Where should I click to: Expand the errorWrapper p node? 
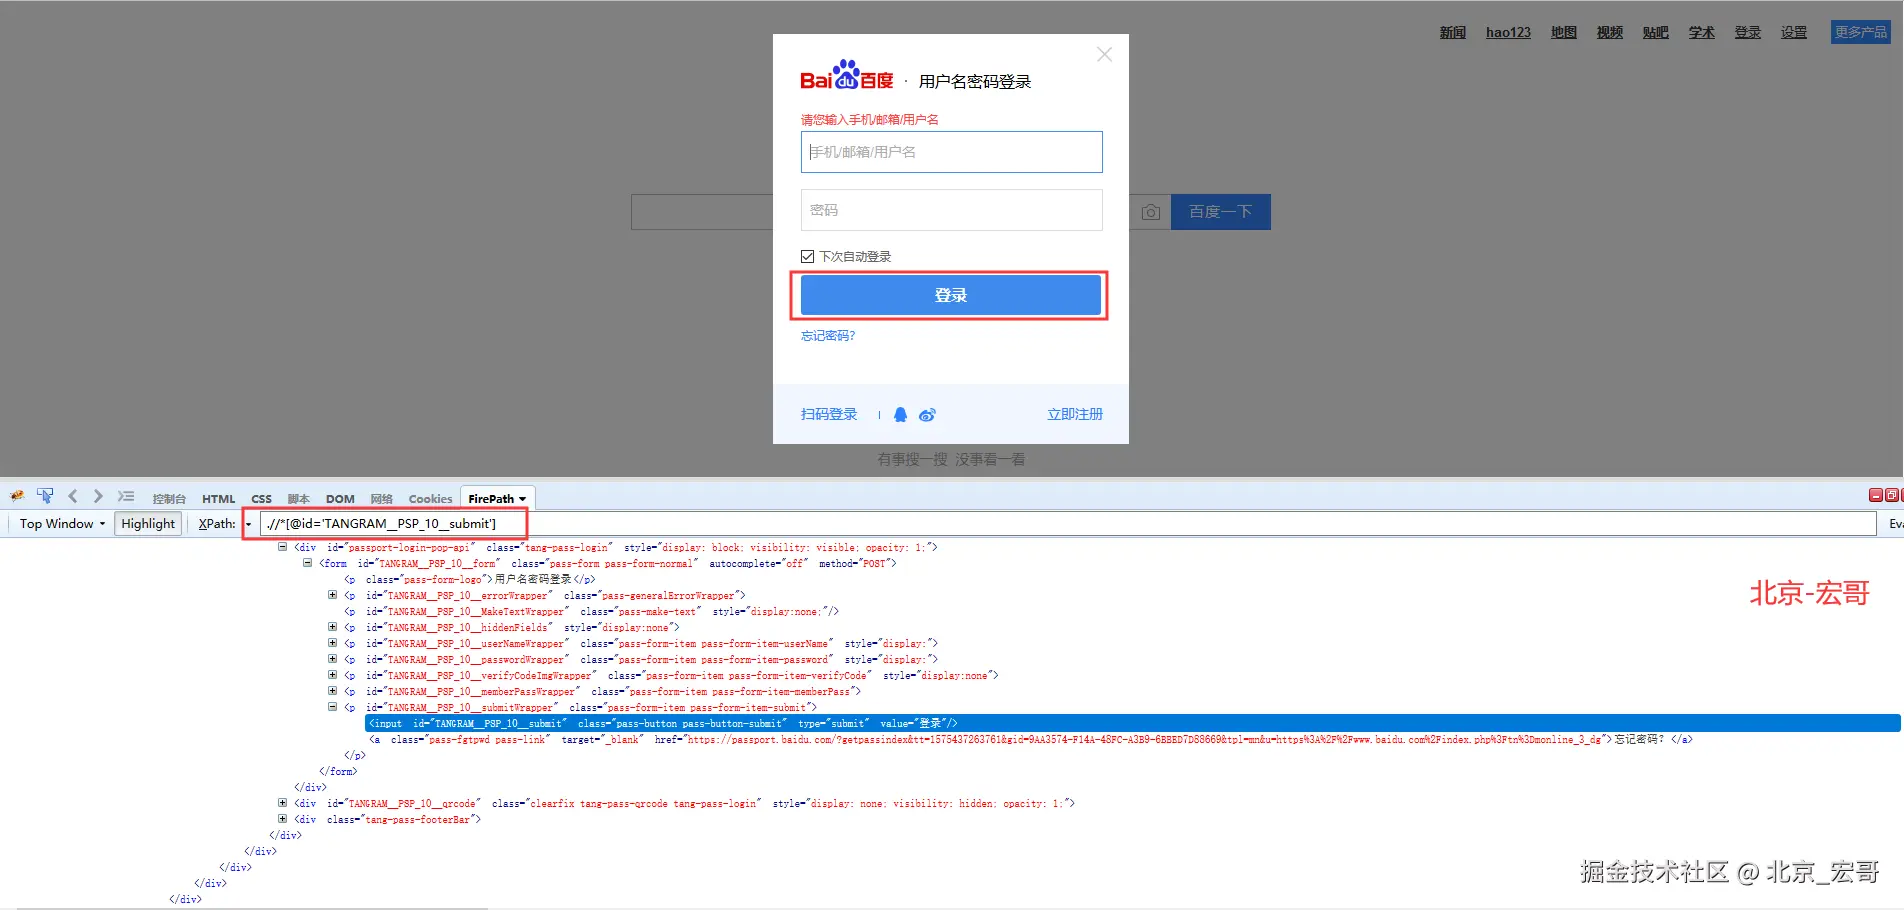point(332,595)
